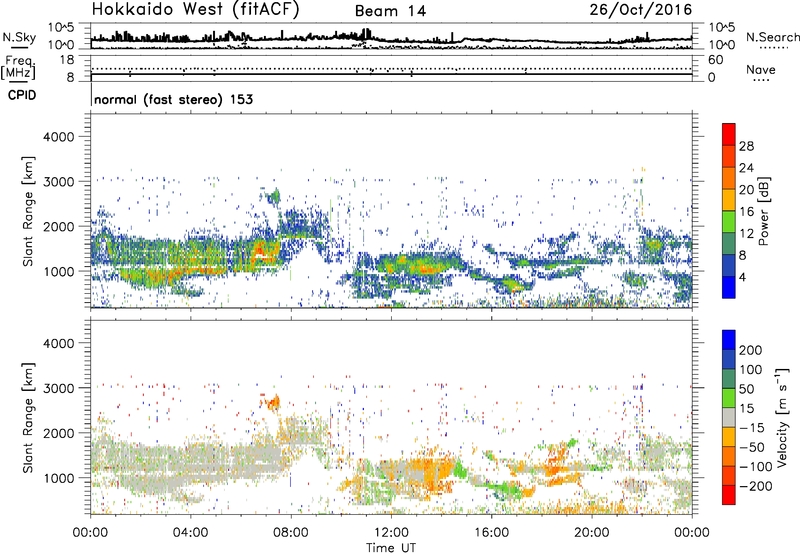The height and width of the screenshot is (554, 800).
Task: Click the "20:00" time tick label
Action: pyautogui.click(x=591, y=533)
